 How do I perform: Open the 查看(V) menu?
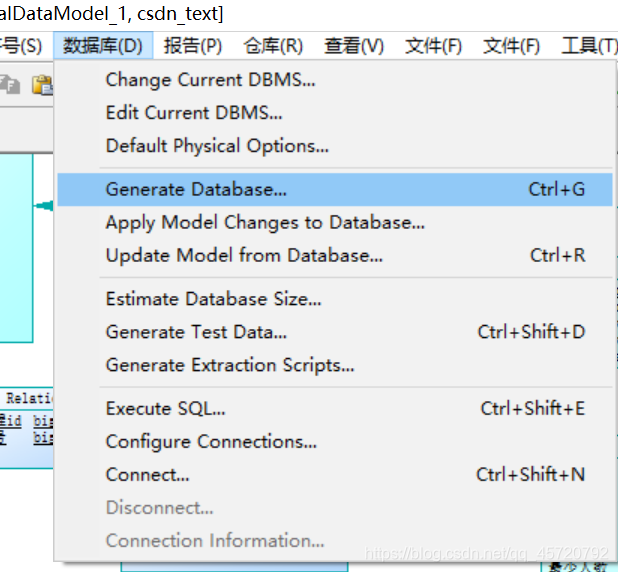(354, 45)
